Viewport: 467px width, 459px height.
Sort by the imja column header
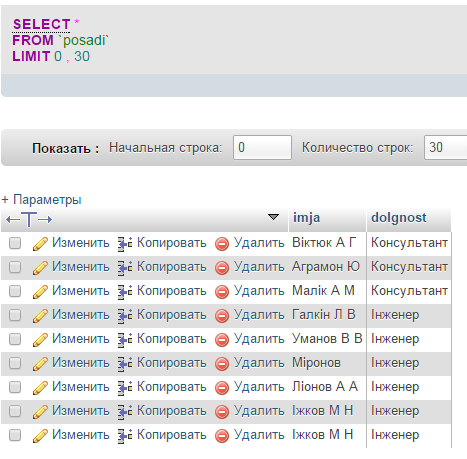306,218
